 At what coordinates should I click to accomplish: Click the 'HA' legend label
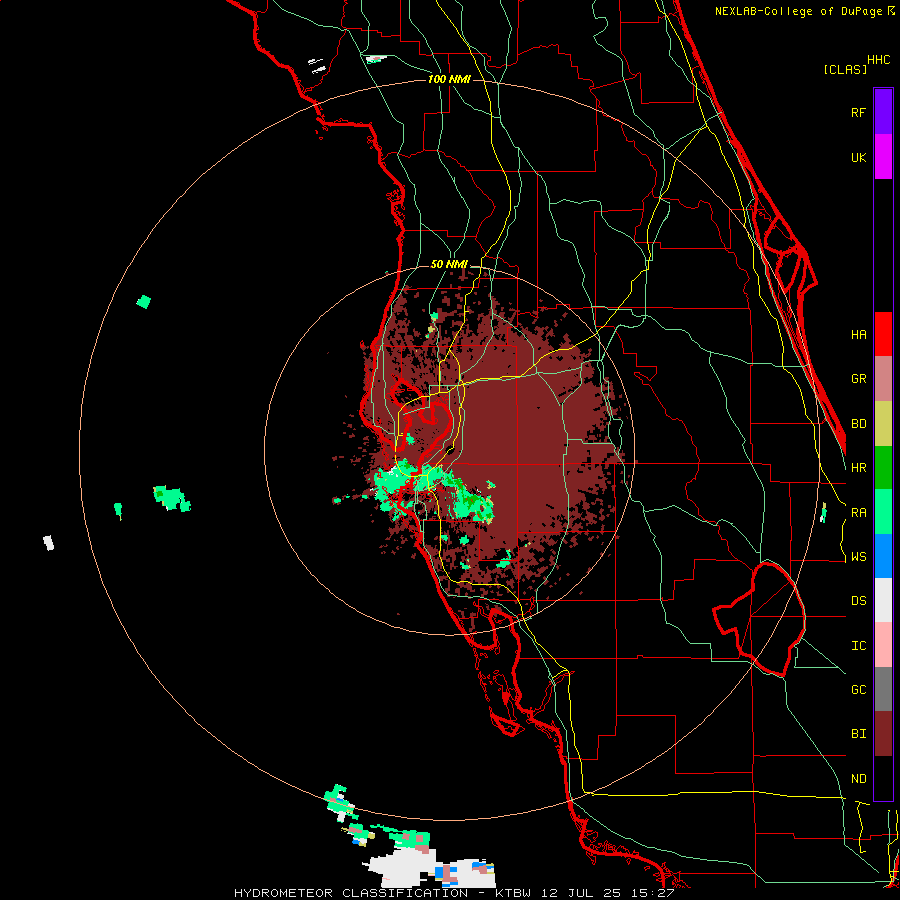coord(858,334)
